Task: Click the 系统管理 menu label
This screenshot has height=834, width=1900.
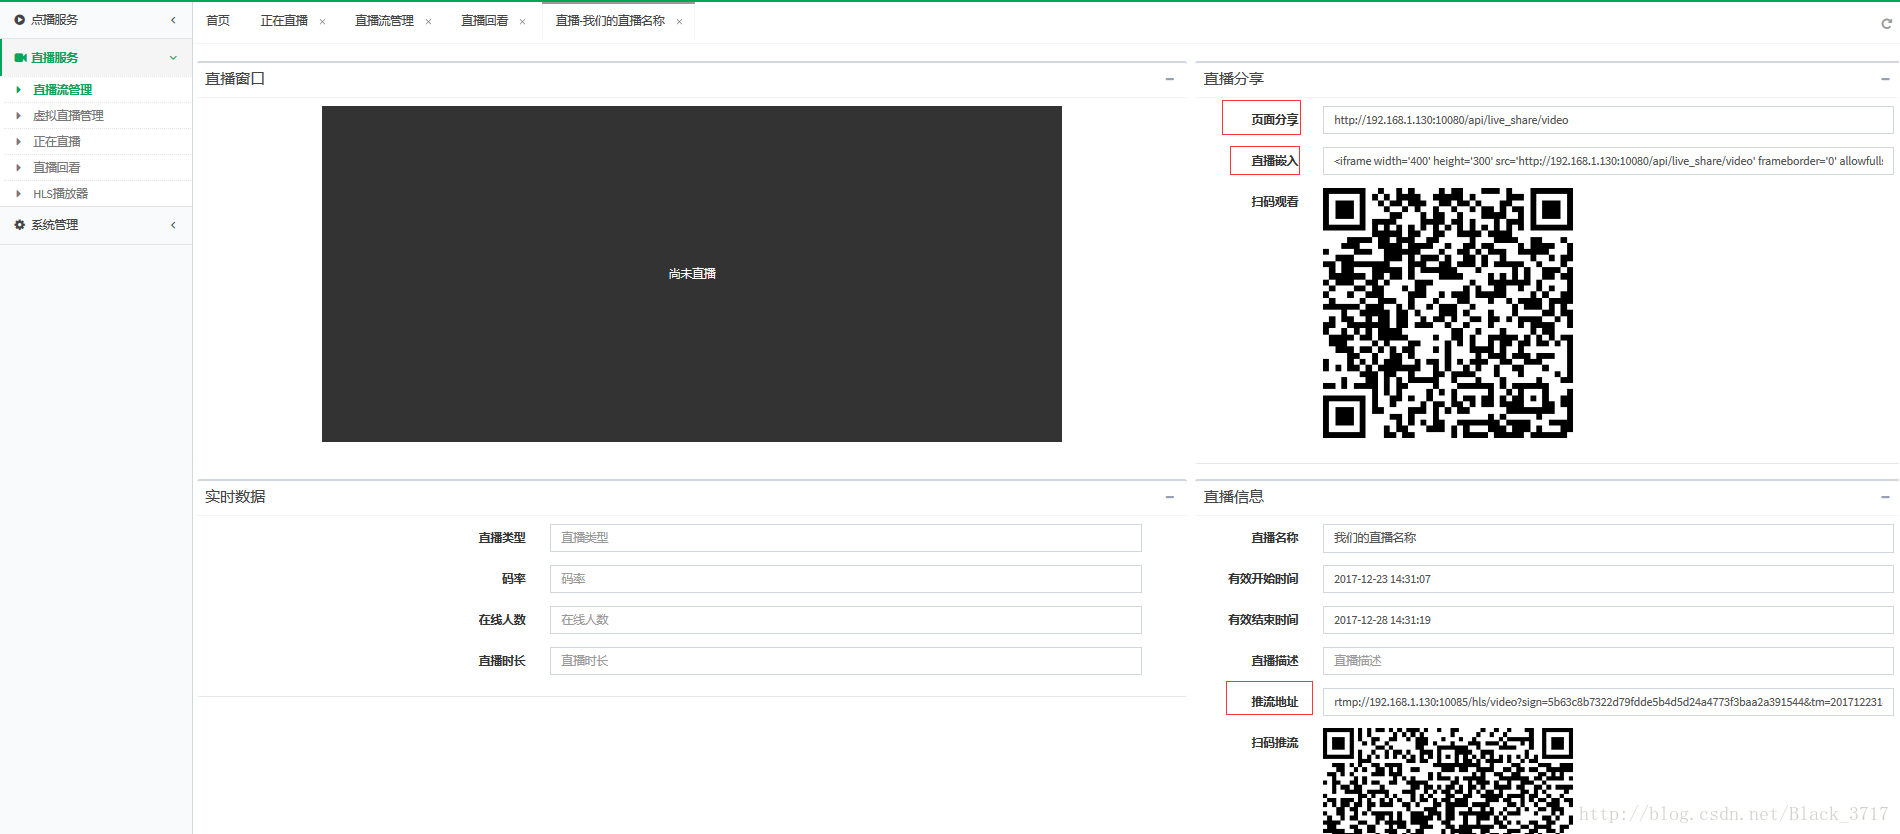Action: (x=54, y=225)
